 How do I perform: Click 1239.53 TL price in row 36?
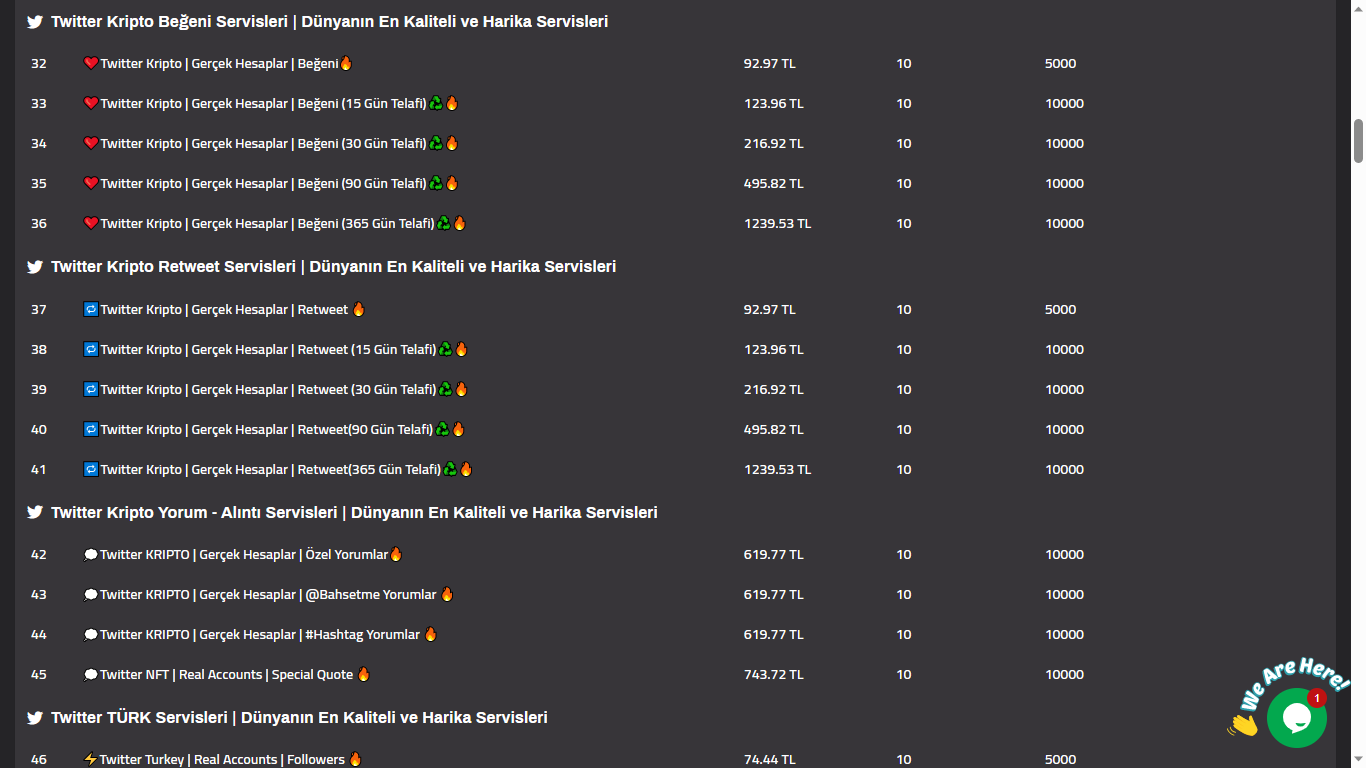coord(777,223)
